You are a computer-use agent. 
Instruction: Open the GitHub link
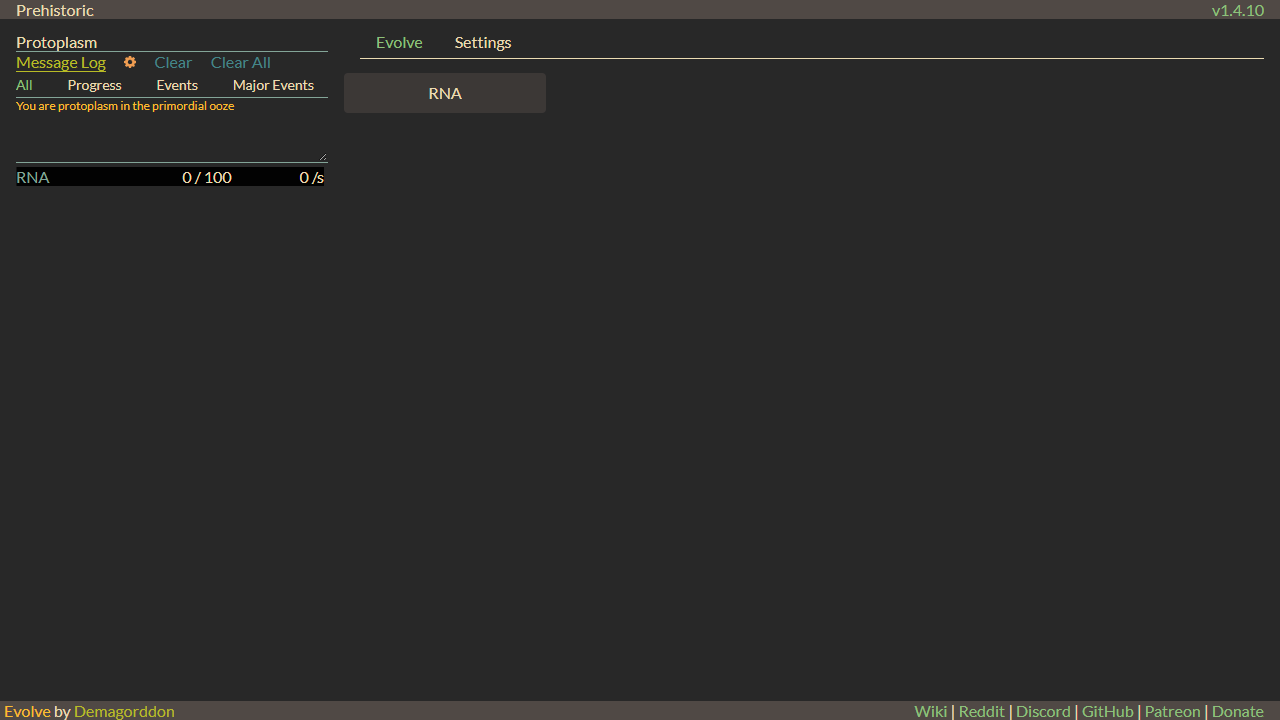(x=1108, y=711)
